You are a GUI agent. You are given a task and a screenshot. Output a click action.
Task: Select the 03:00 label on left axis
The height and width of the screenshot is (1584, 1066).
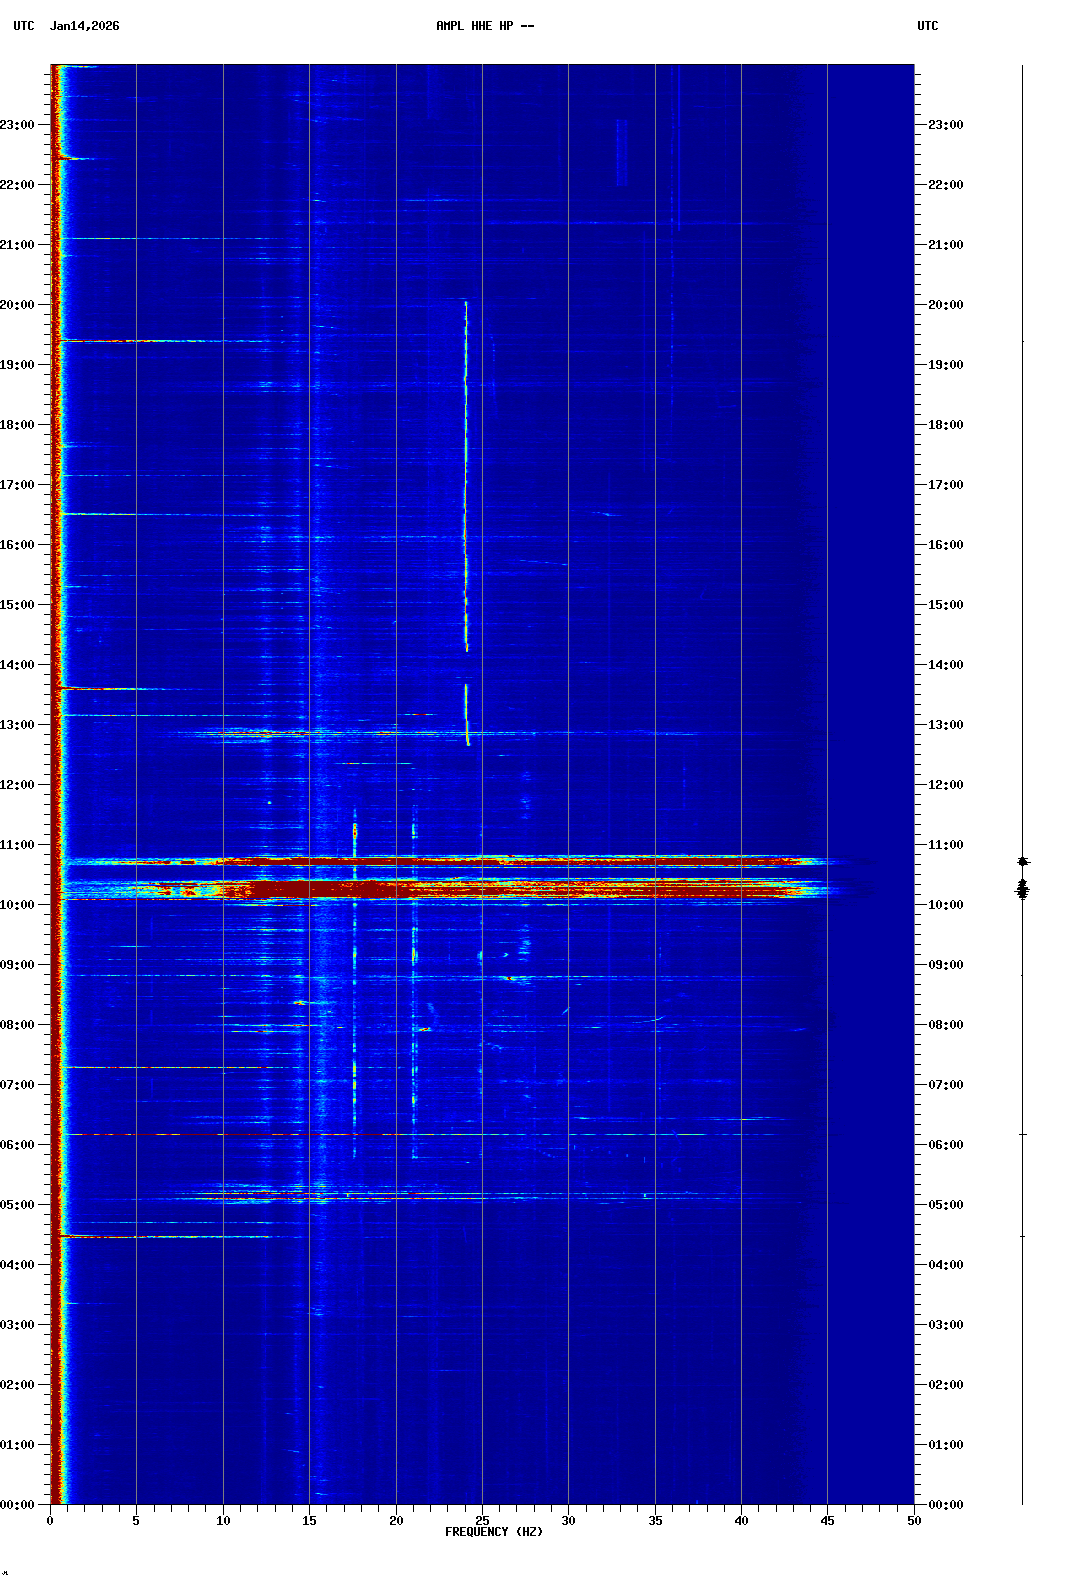pyautogui.click(x=18, y=1325)
